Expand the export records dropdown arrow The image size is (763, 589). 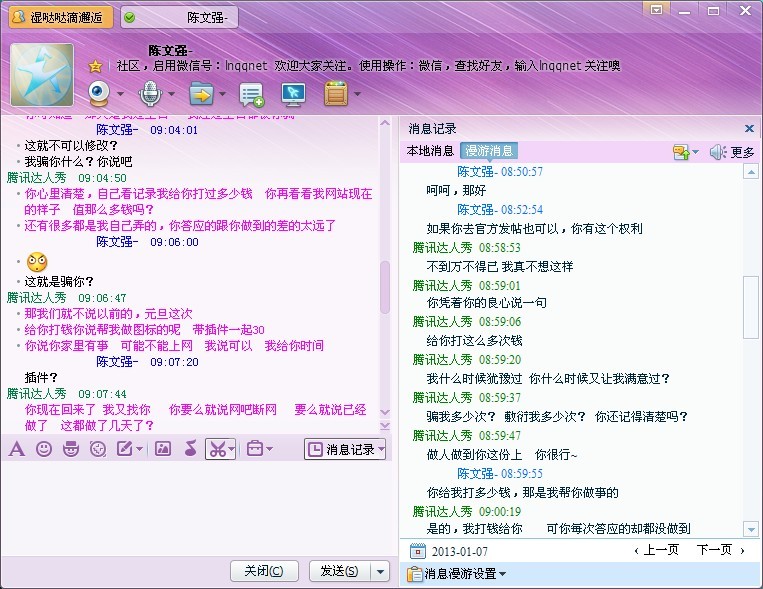click(696, 152)
